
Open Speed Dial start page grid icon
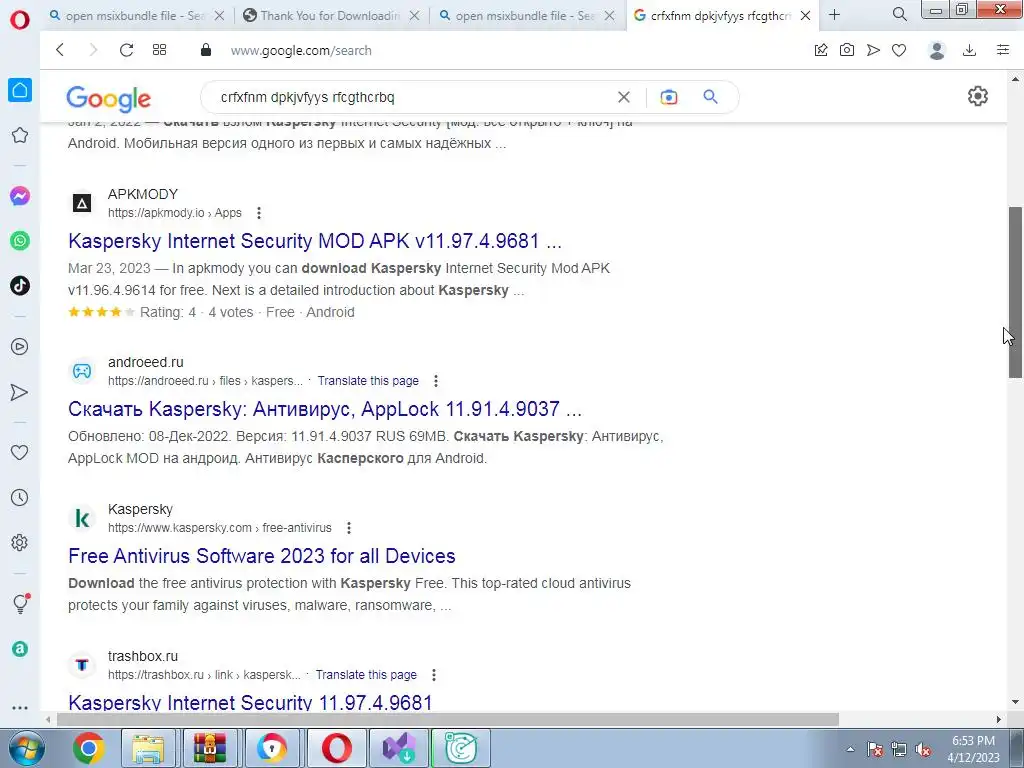(159, 50)
